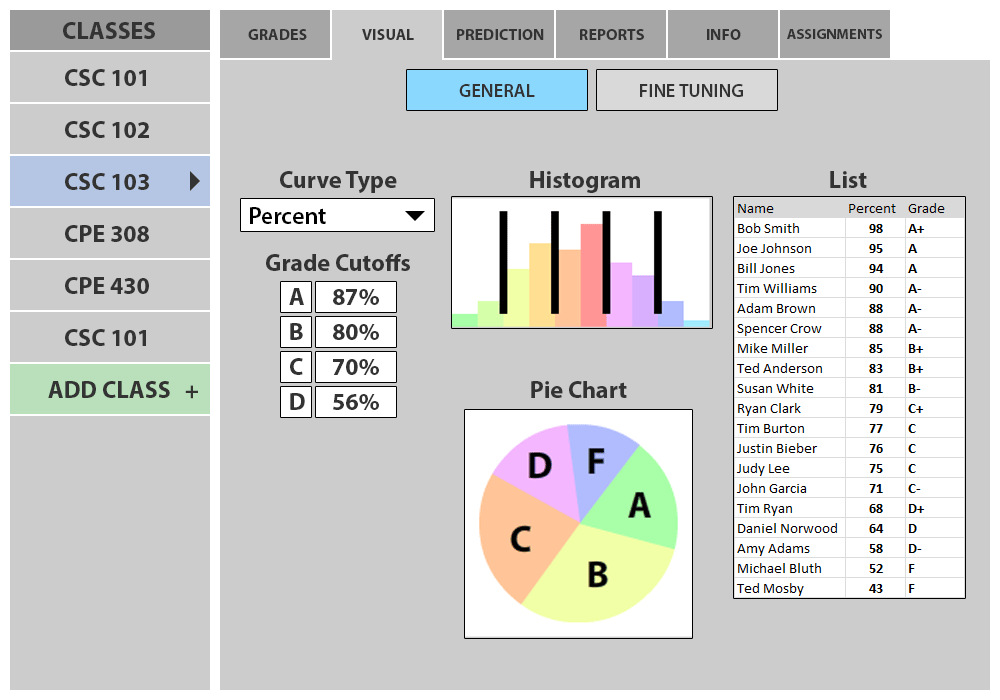The height and width of the screenshot is (700, 1000).
Task: Click the leftmost black cutoff bar in histogram
Action: click(x=503, y=262)
